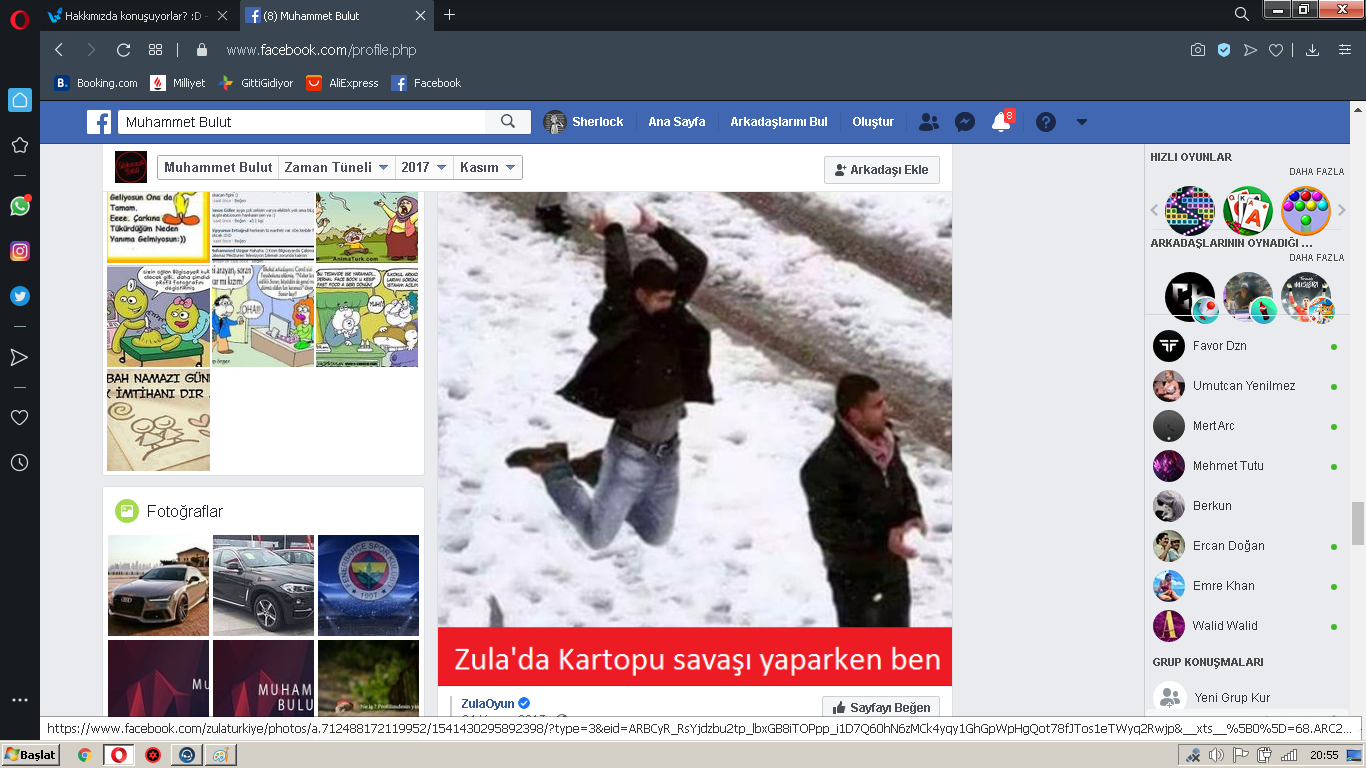Open the Opera sidebar bookmarks star
Image resolution: width=1366 pixels, height=768 pixels.
tap(19, 145)
